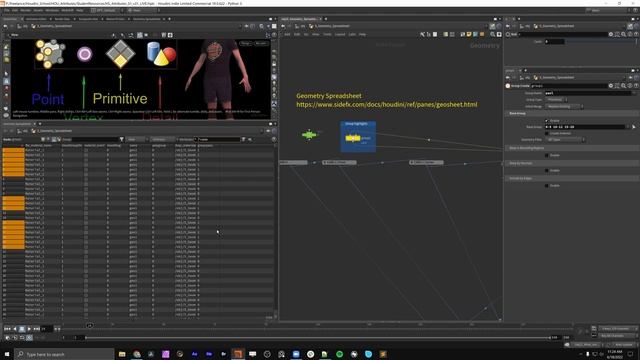The width and height of the screenshot is (640, 360).
Task: Switch to the Geometry Spreadsheet pane tab
Action: pos(17,124)
